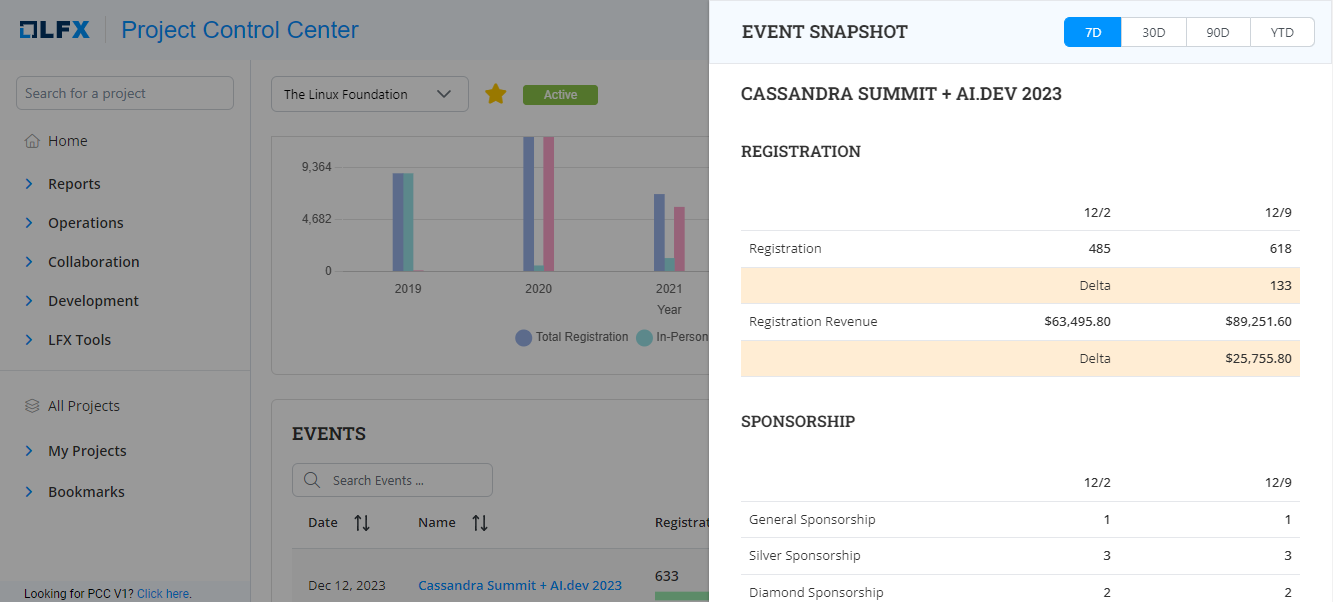Screen dimensions: 1333x602
Task: Toggle In-Person legend marker in chart
Action: 644,337
